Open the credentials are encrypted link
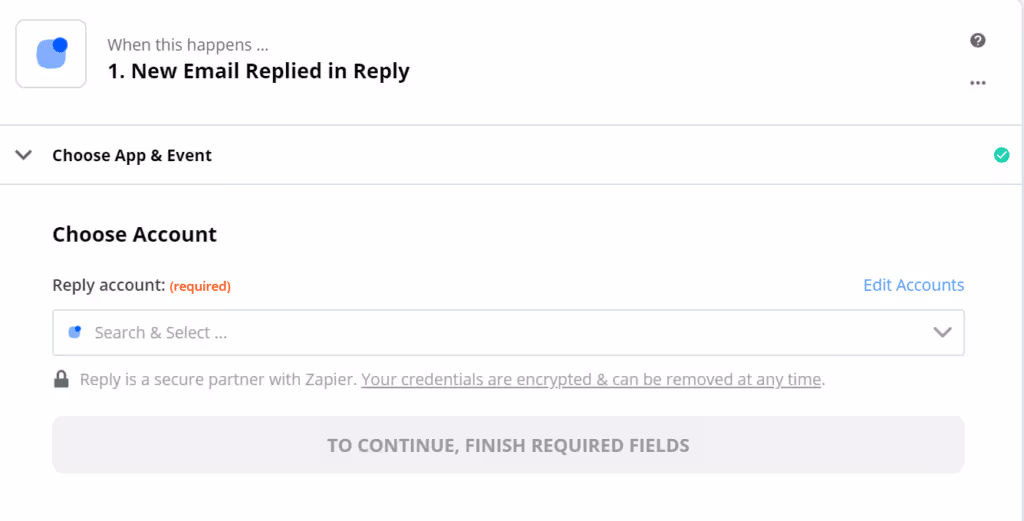This screenshot has height=521, width=1024. pos(591,379)
